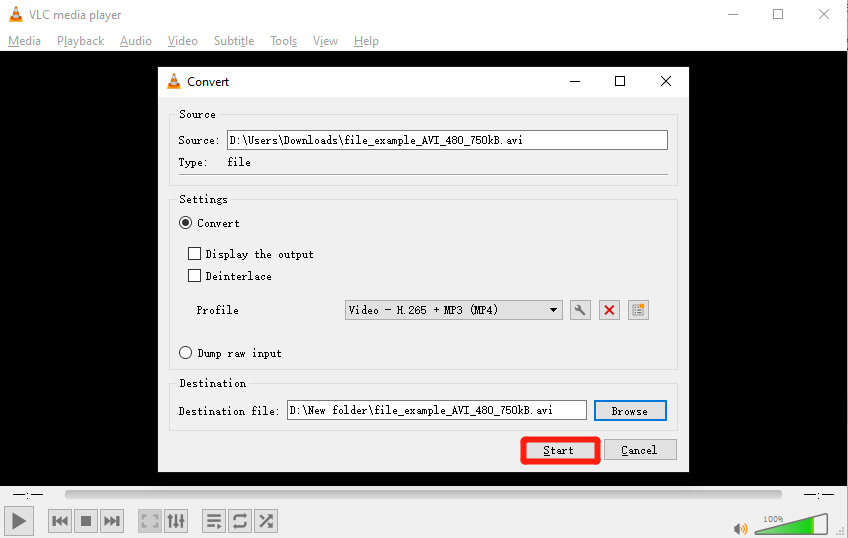Viewport: 848px width, 538px height.
Task: Open the Media menu
Action: [x=24, y=41]
